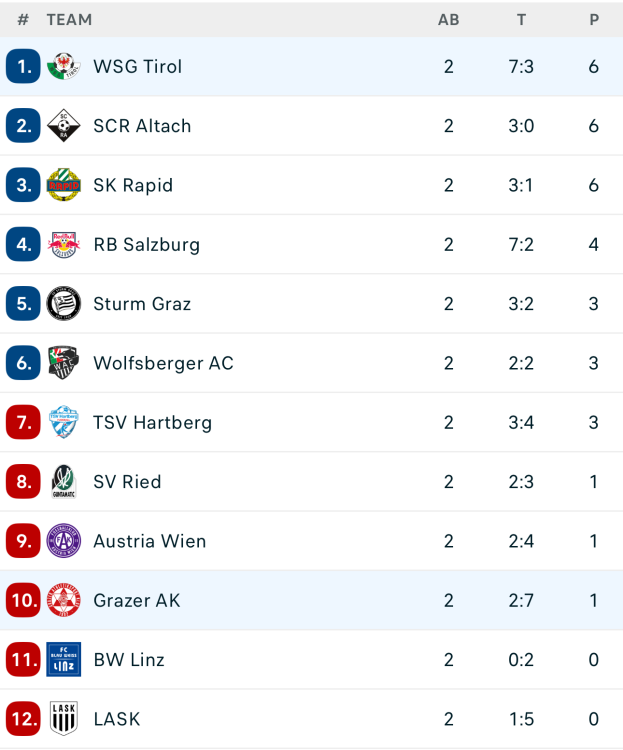Click the WSG Tirol club crest
The width and height of the screenshot is (623, 750).
click(x=63, y=67)
